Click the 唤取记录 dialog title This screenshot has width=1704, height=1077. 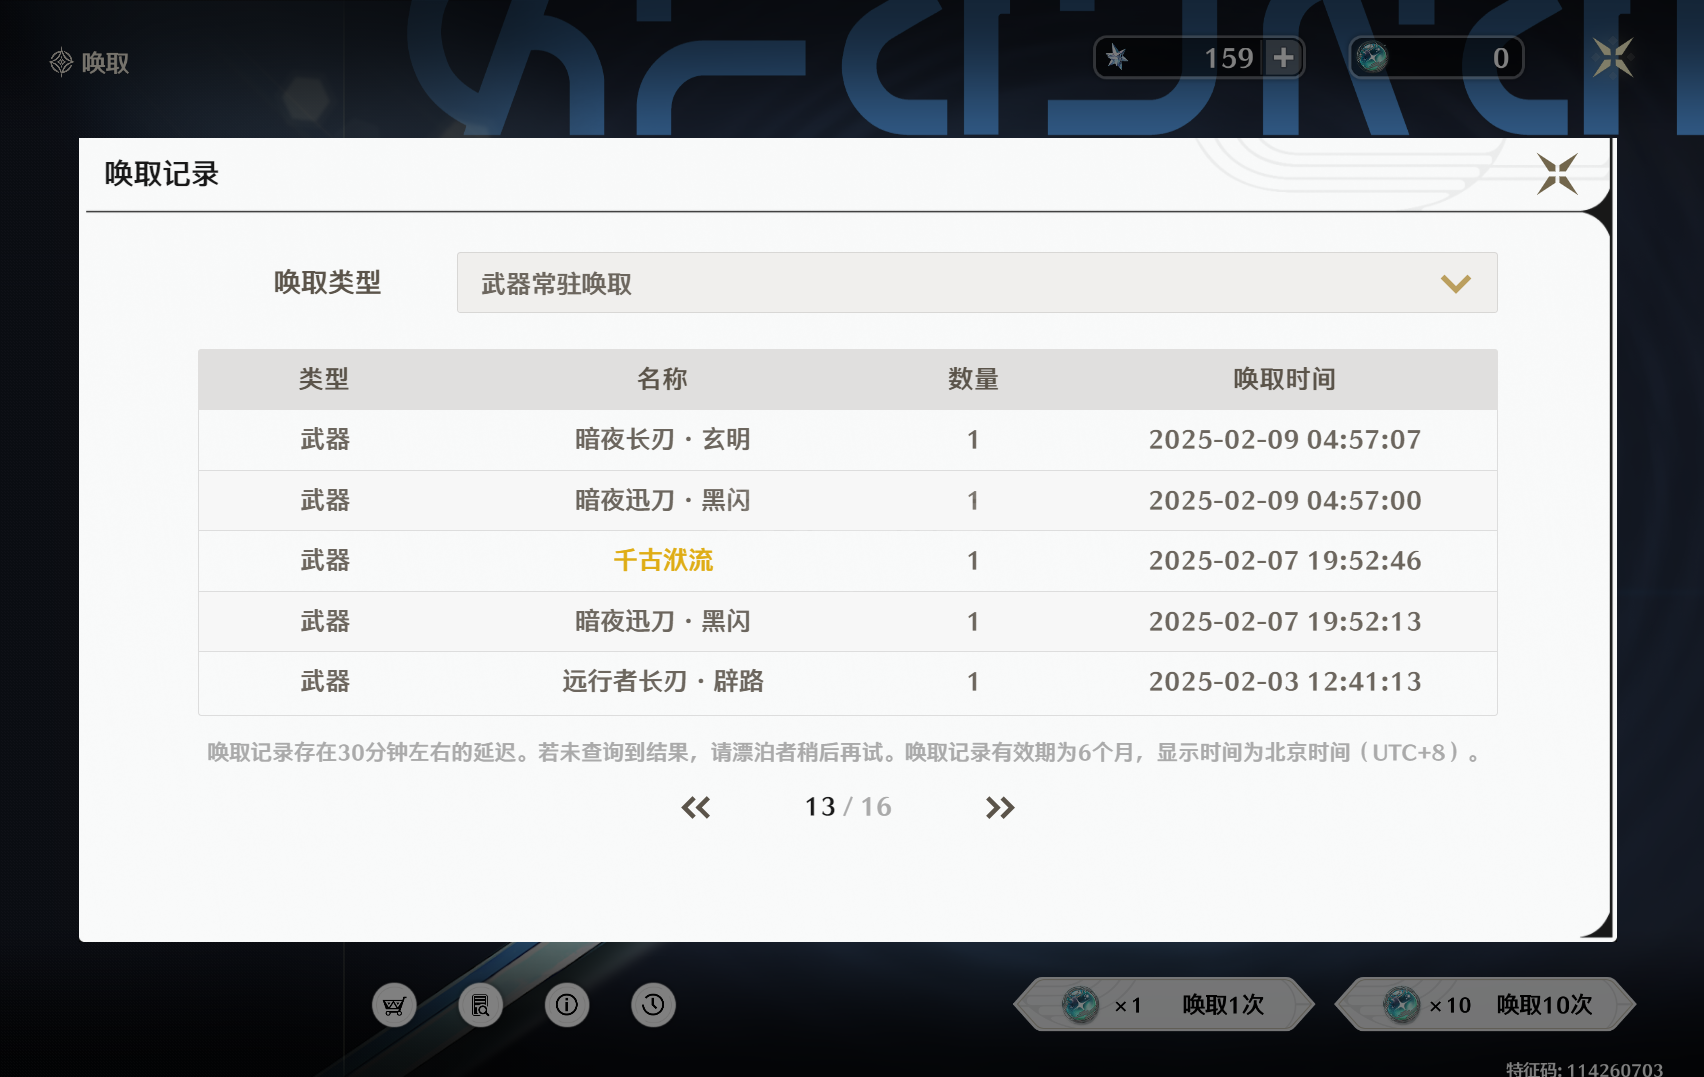(161, 174)
